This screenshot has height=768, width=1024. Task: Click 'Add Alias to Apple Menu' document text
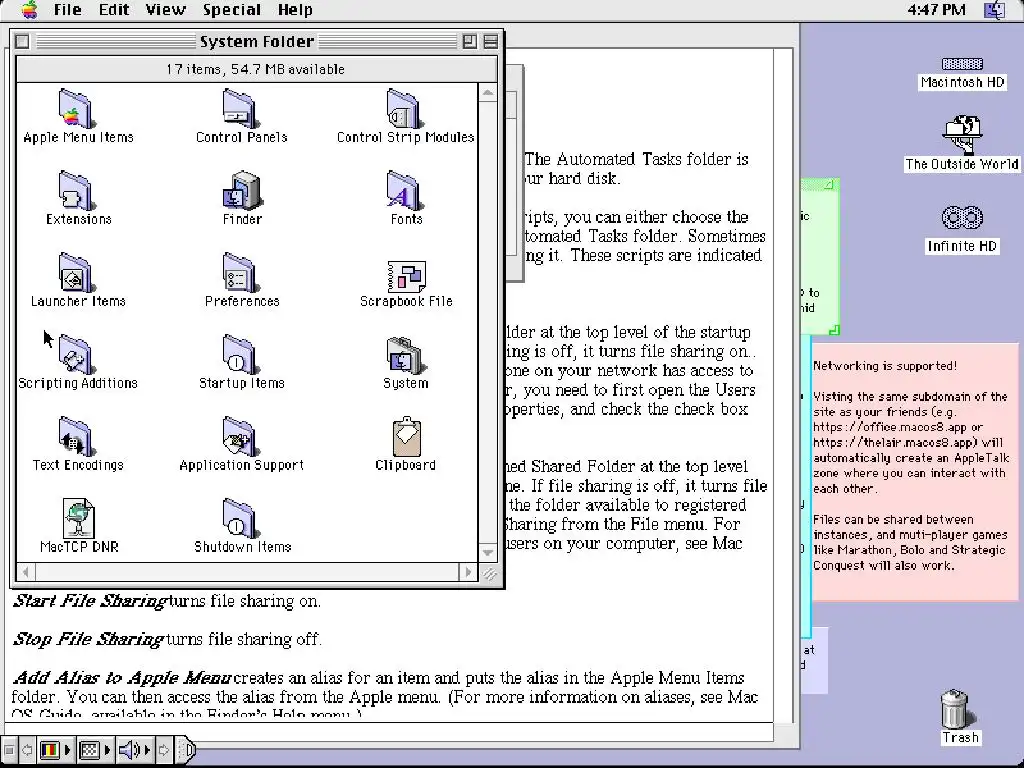pos(122,677)
